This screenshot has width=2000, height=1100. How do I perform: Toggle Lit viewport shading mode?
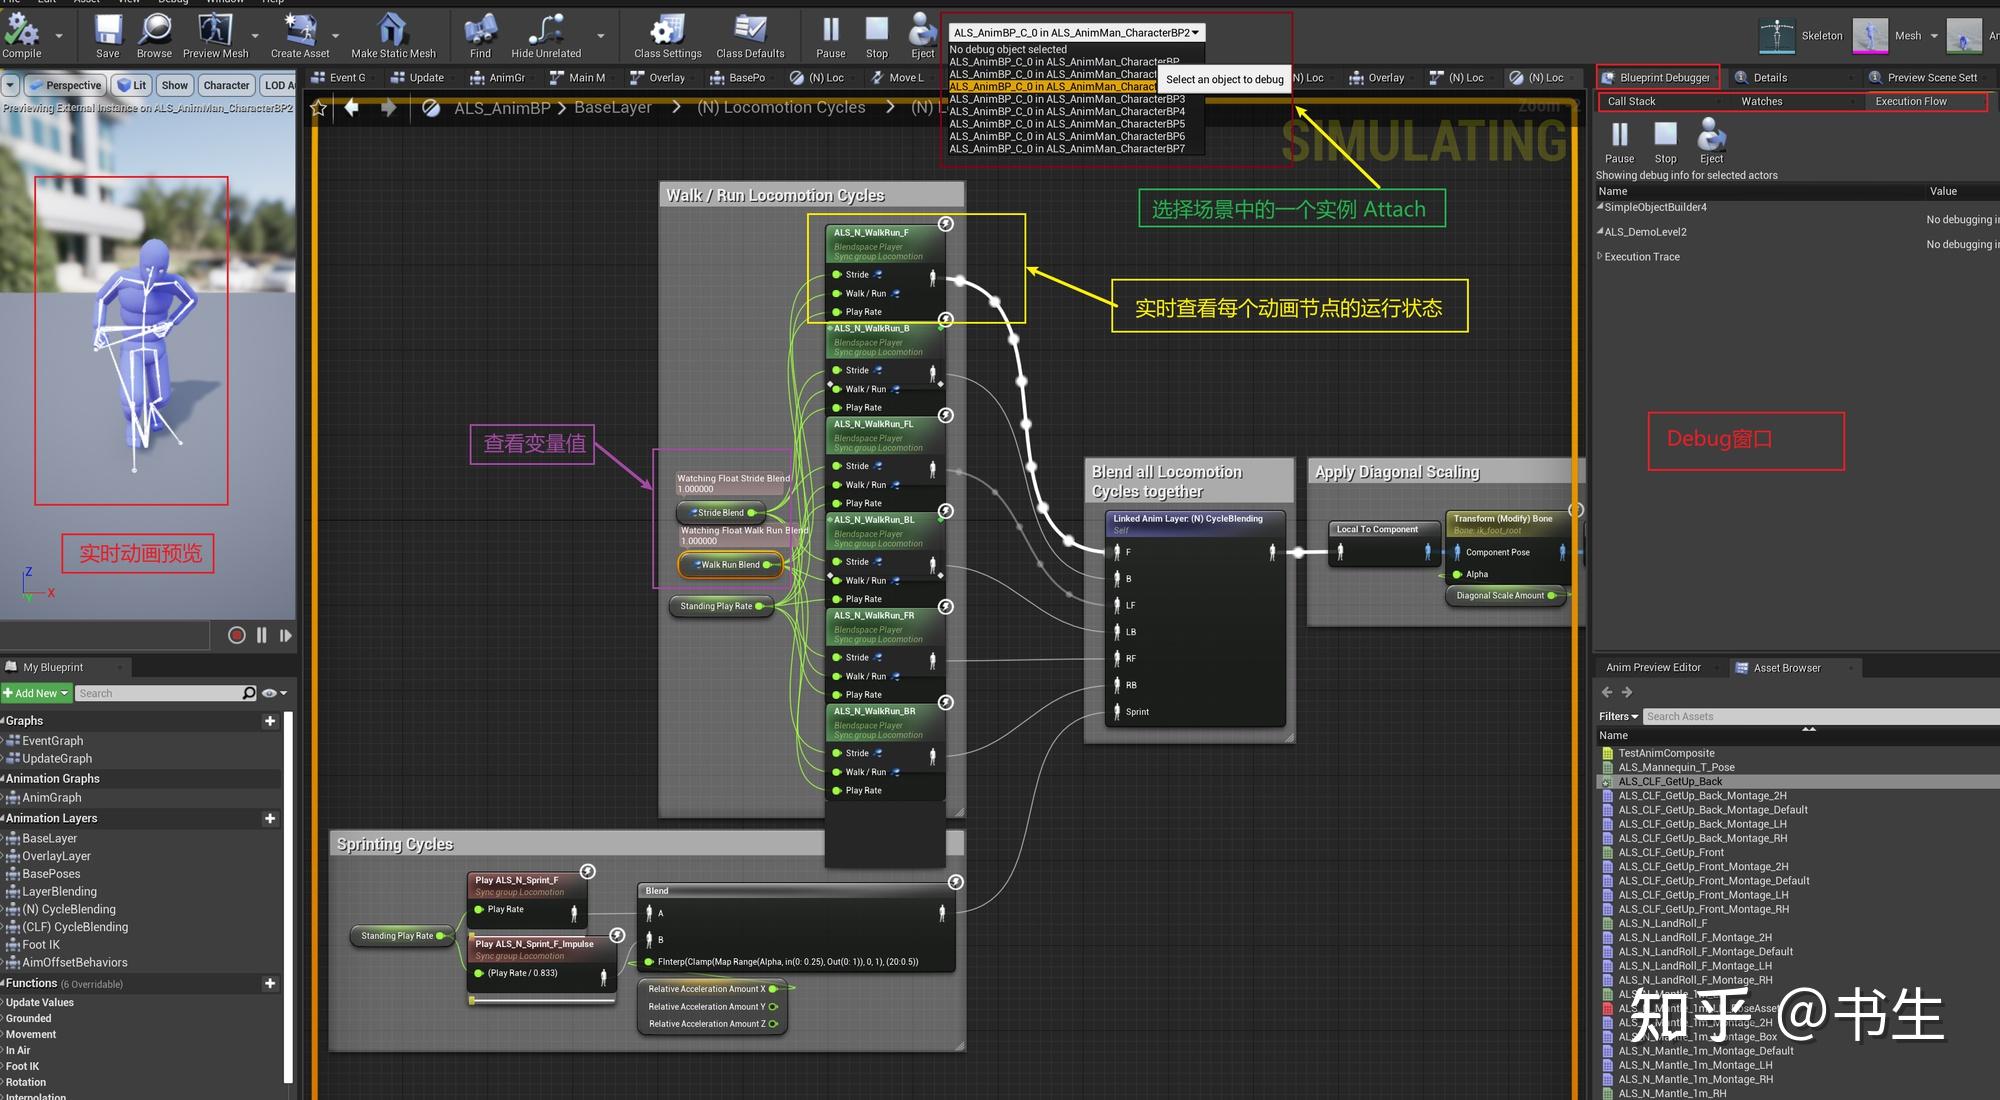click(x=131, y=85)
